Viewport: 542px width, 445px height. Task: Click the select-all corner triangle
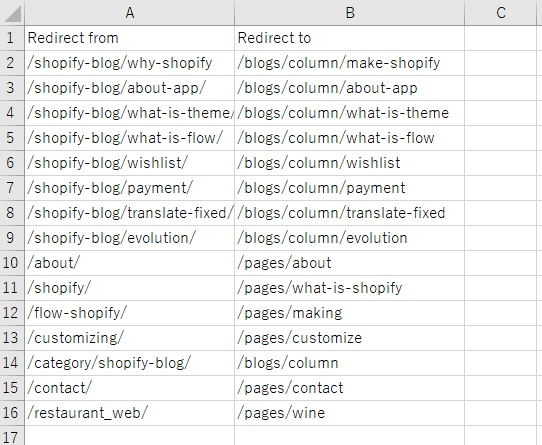pos(12,13)
